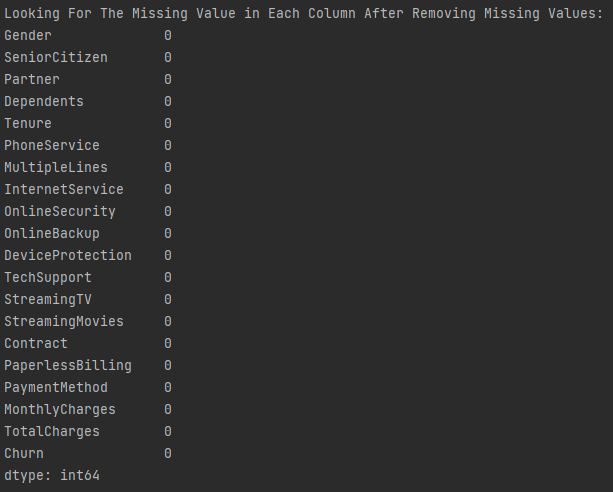Click the SeniorCitizen row label

56,57
